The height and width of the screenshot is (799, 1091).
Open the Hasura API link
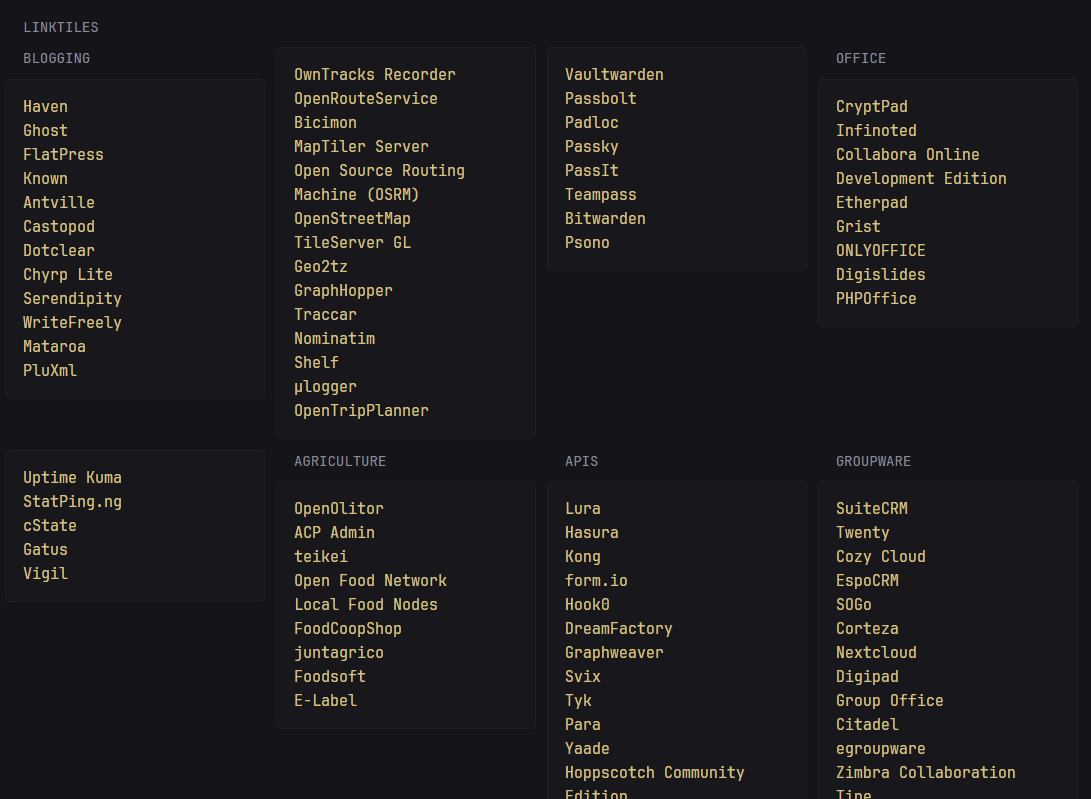[591, 532]
